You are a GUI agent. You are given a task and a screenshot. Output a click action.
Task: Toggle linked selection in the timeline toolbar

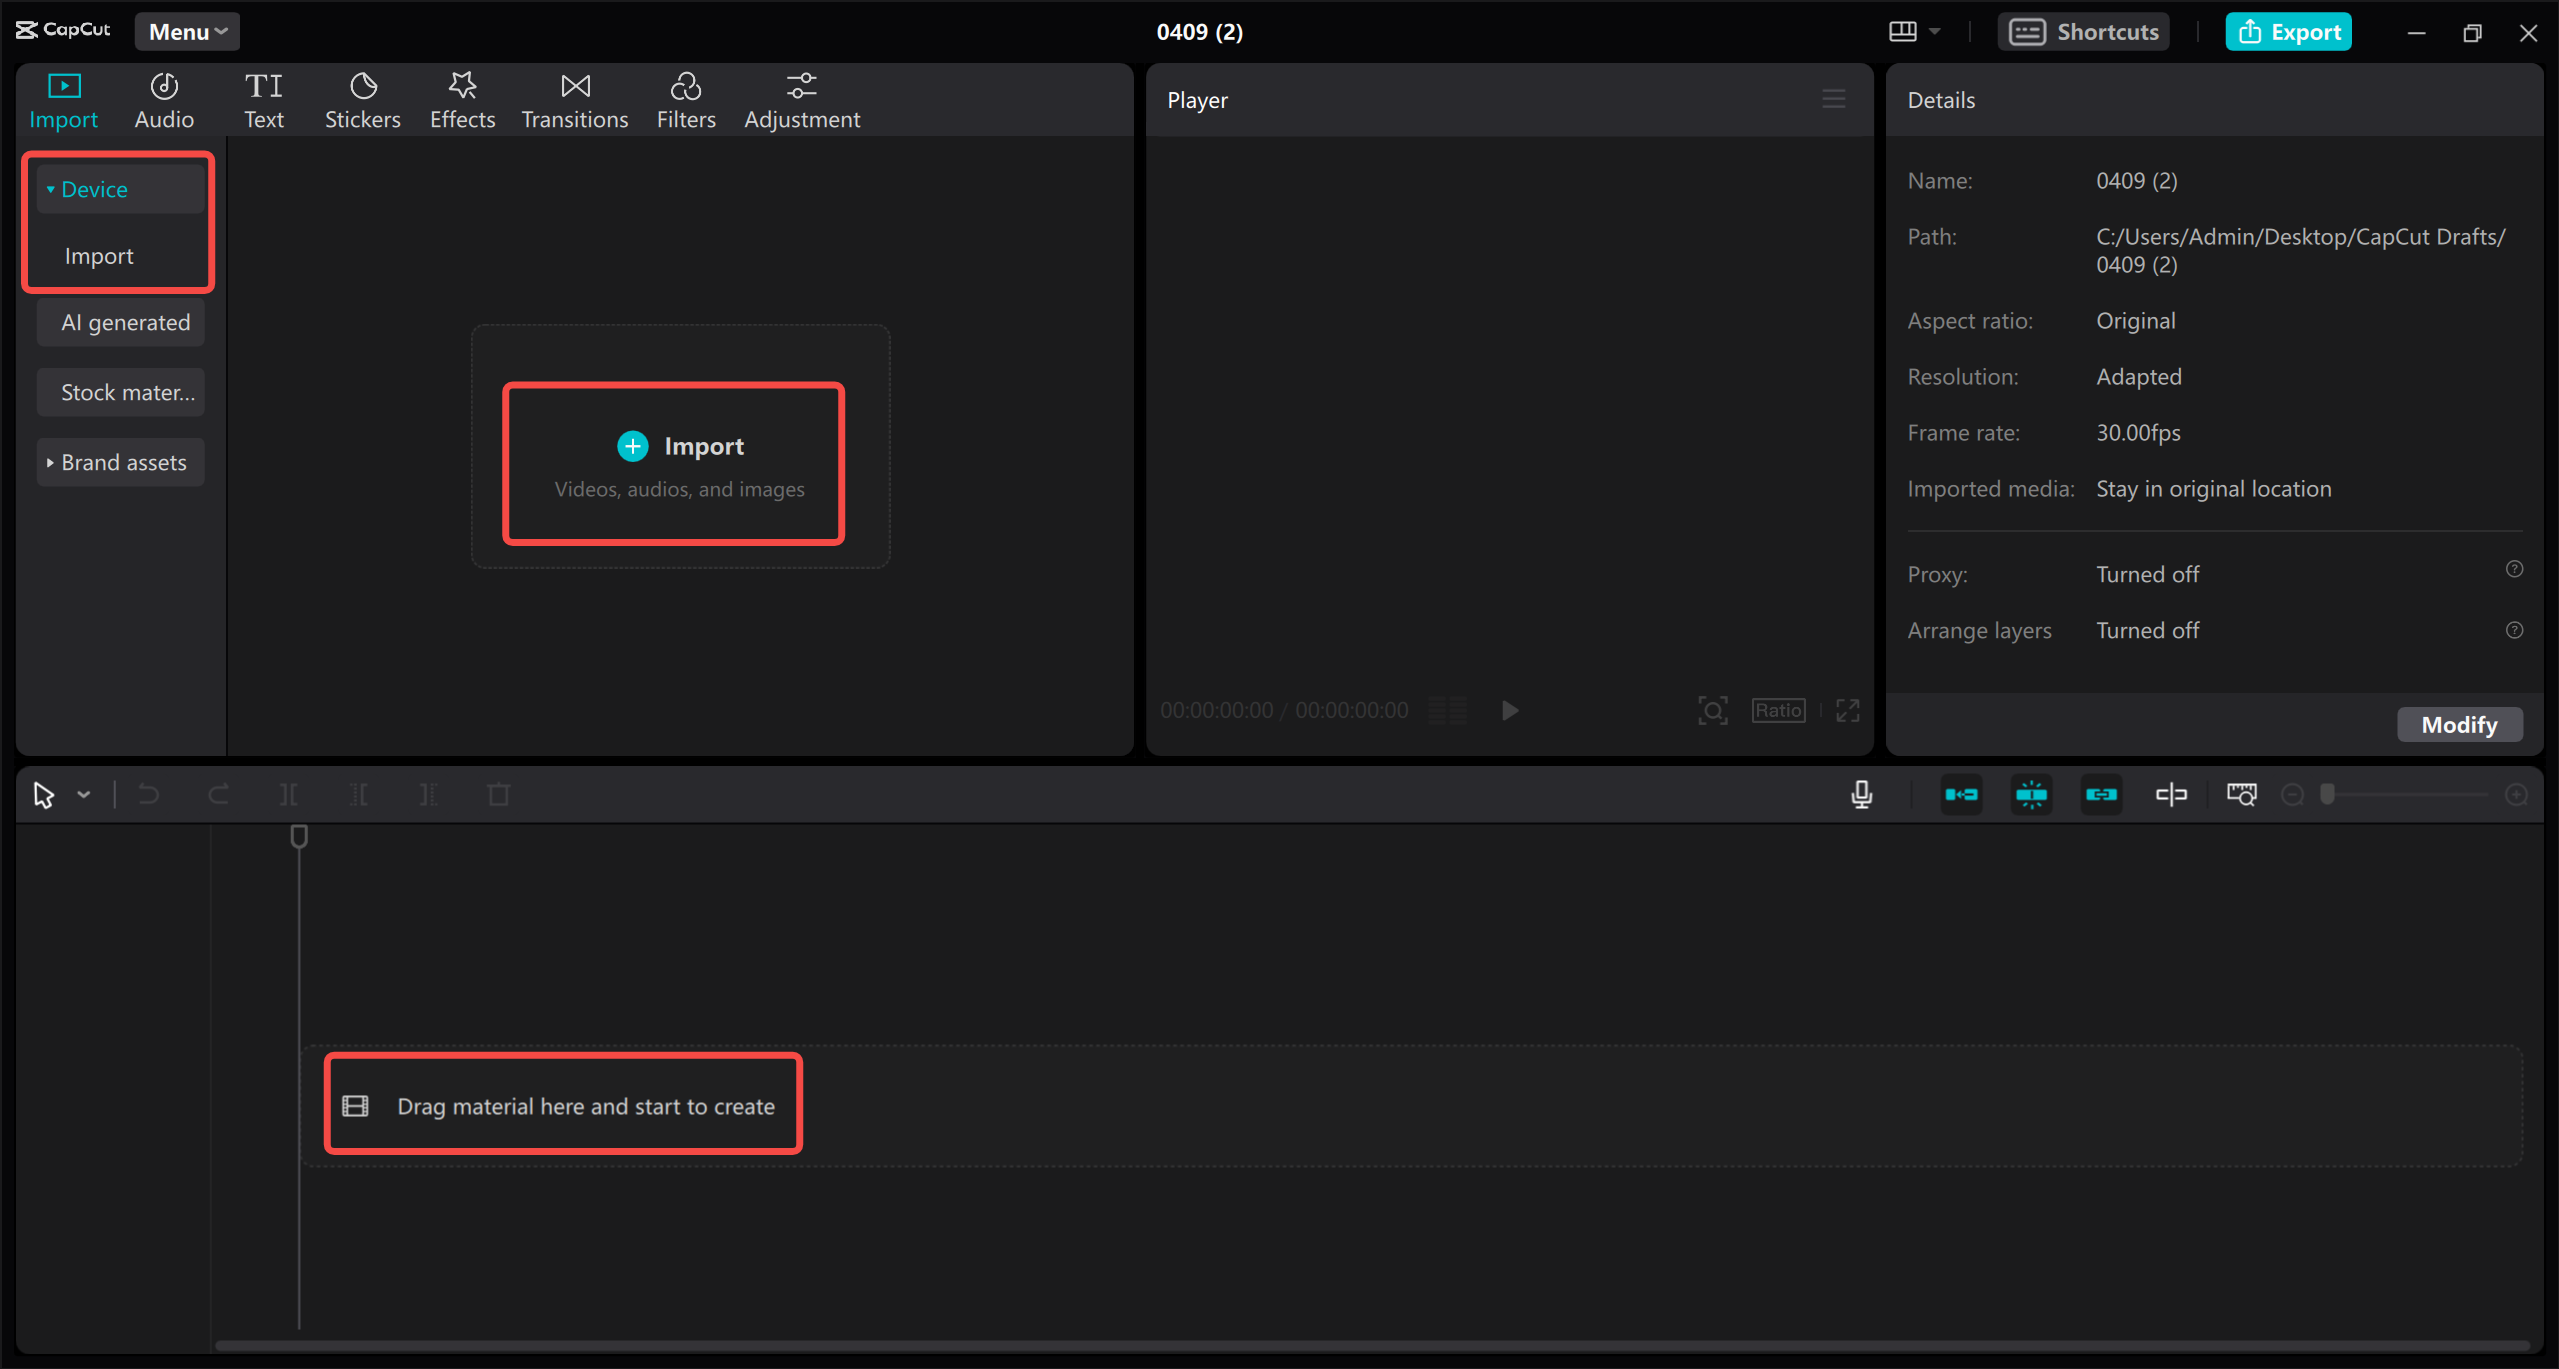(x=2102, y=793)
